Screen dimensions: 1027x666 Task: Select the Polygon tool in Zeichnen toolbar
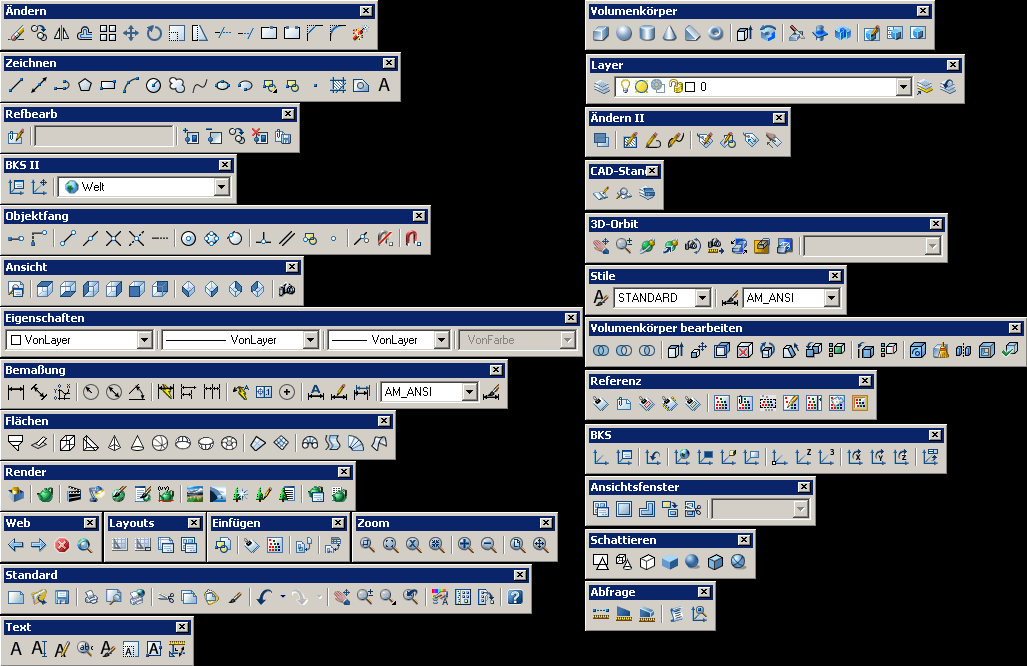point(85,86)
